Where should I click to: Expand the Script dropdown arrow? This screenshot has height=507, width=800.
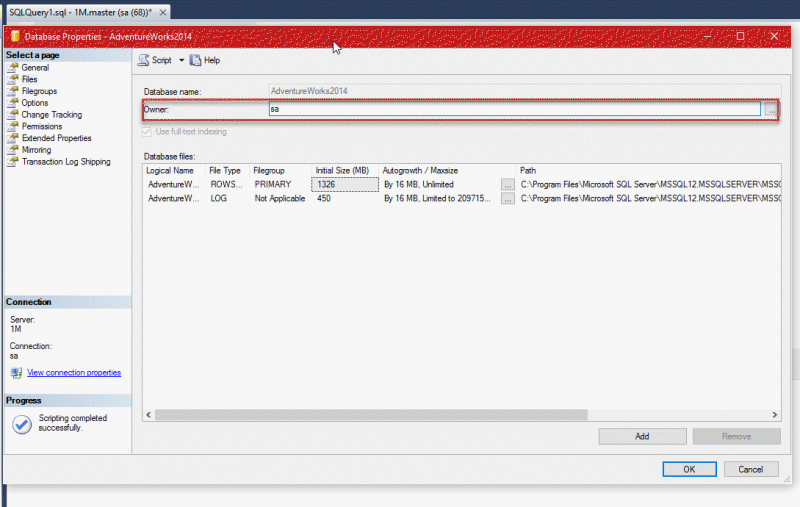(181, 60)
